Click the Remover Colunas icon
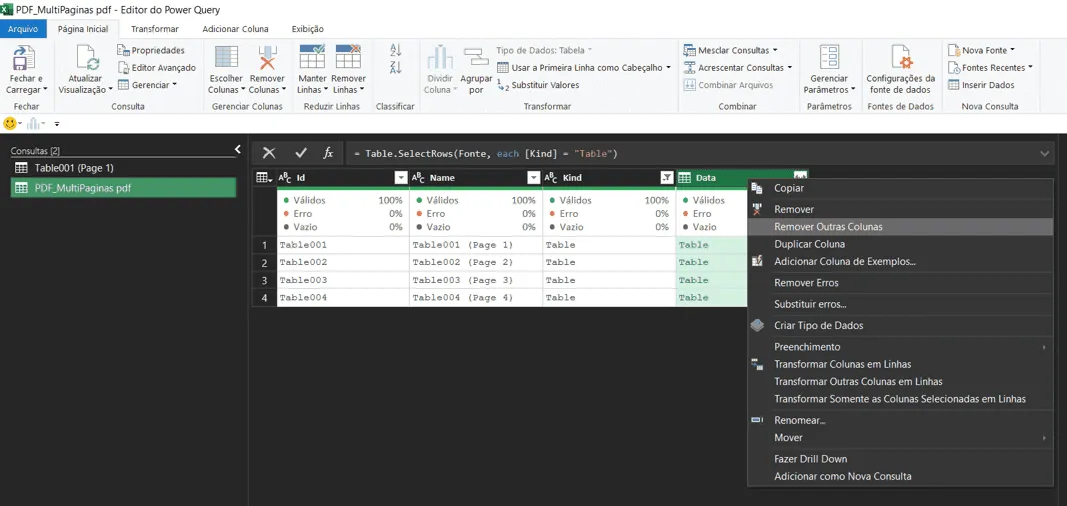 [267, 58]
